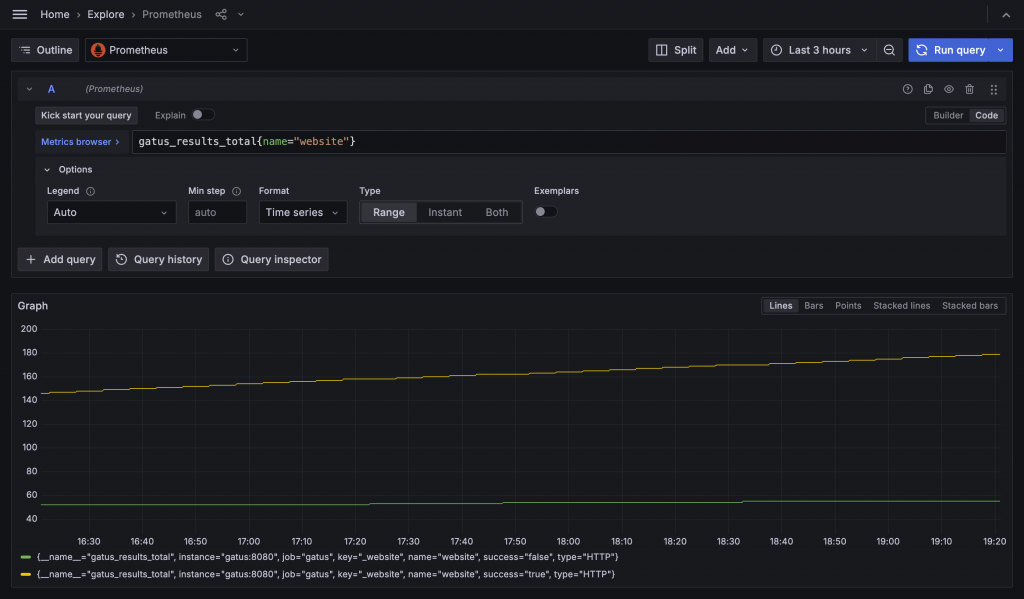The height and width of the screenshot is (599, 1024).
Task: Hide query A with the eye icon
Action: click(949, 89)
